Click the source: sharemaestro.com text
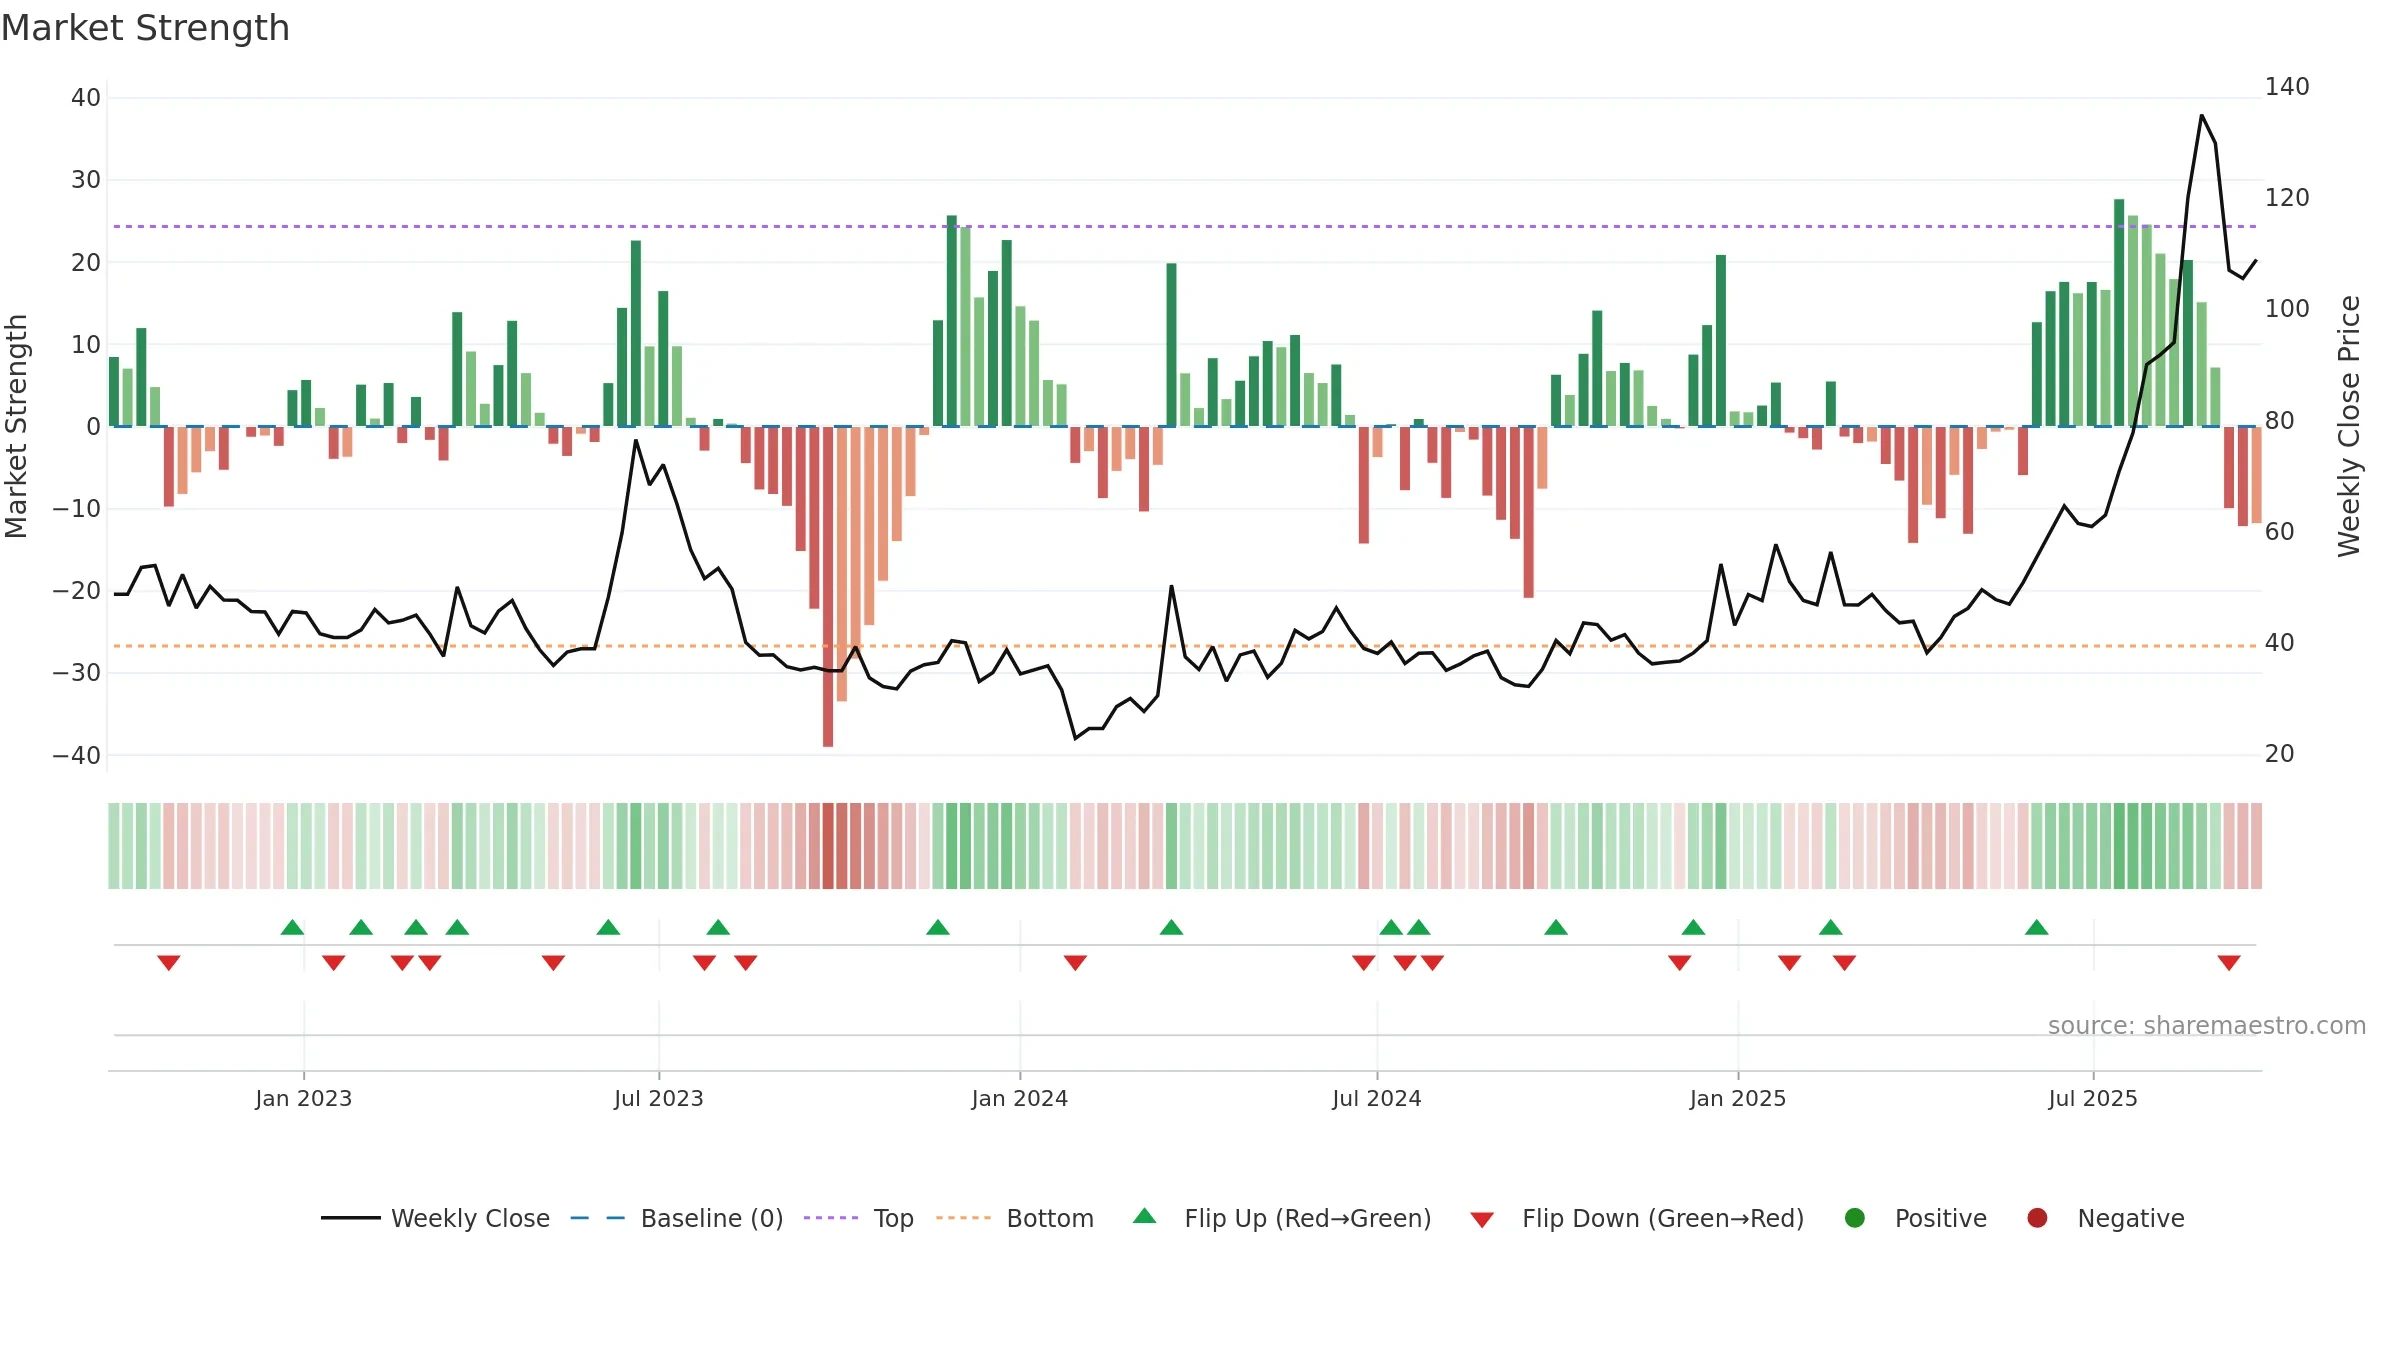2400x1350 pixels. 2207,1025
